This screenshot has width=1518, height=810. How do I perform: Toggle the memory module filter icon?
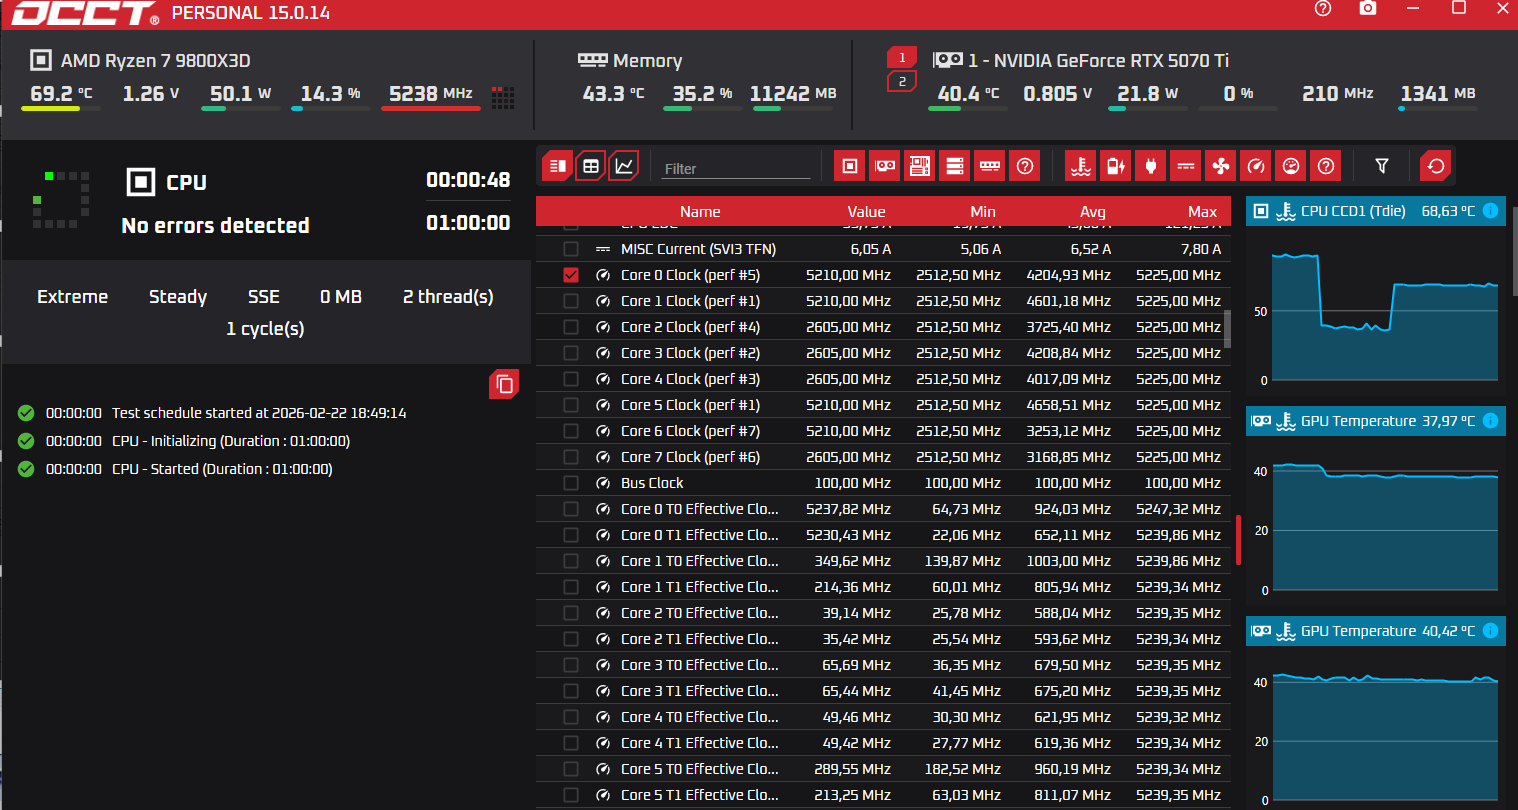click(x=989, y=166)
